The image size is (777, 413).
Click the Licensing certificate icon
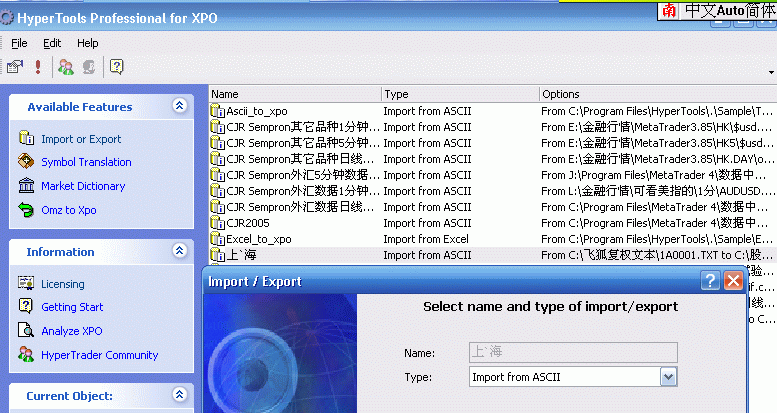click(26, 283)
